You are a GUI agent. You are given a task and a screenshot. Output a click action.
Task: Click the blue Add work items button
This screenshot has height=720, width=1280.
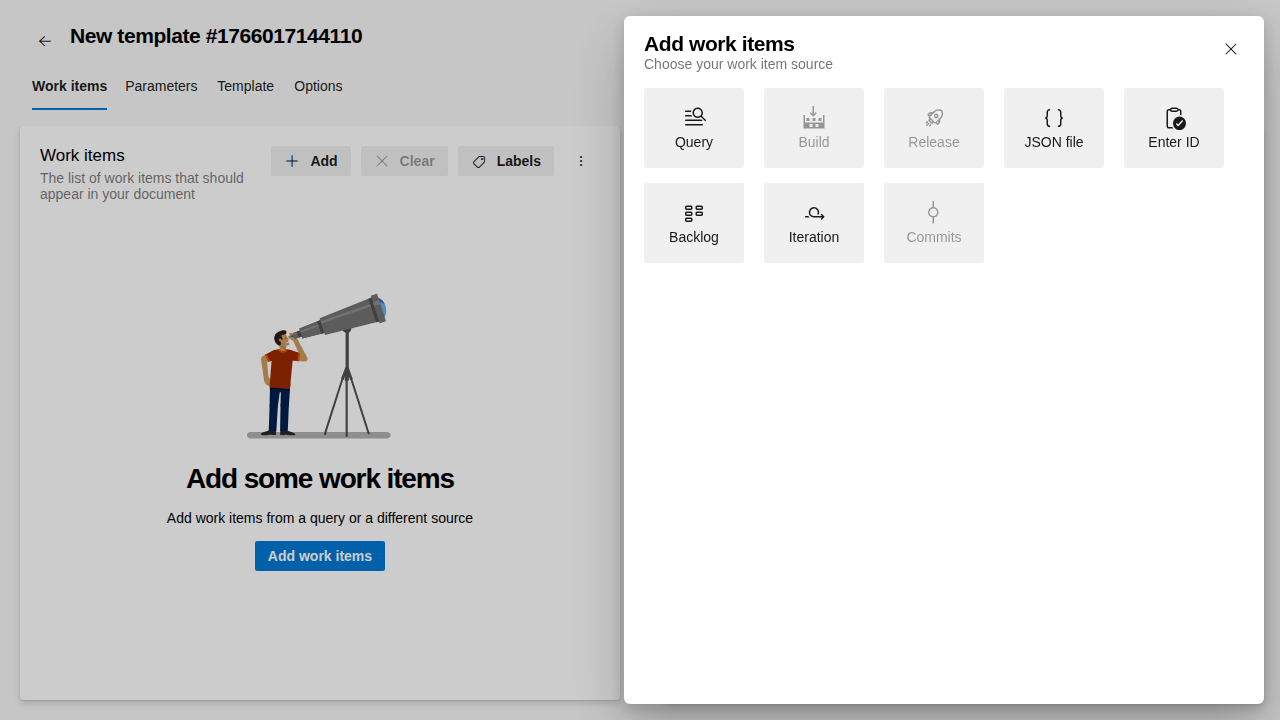click(319, 556)
